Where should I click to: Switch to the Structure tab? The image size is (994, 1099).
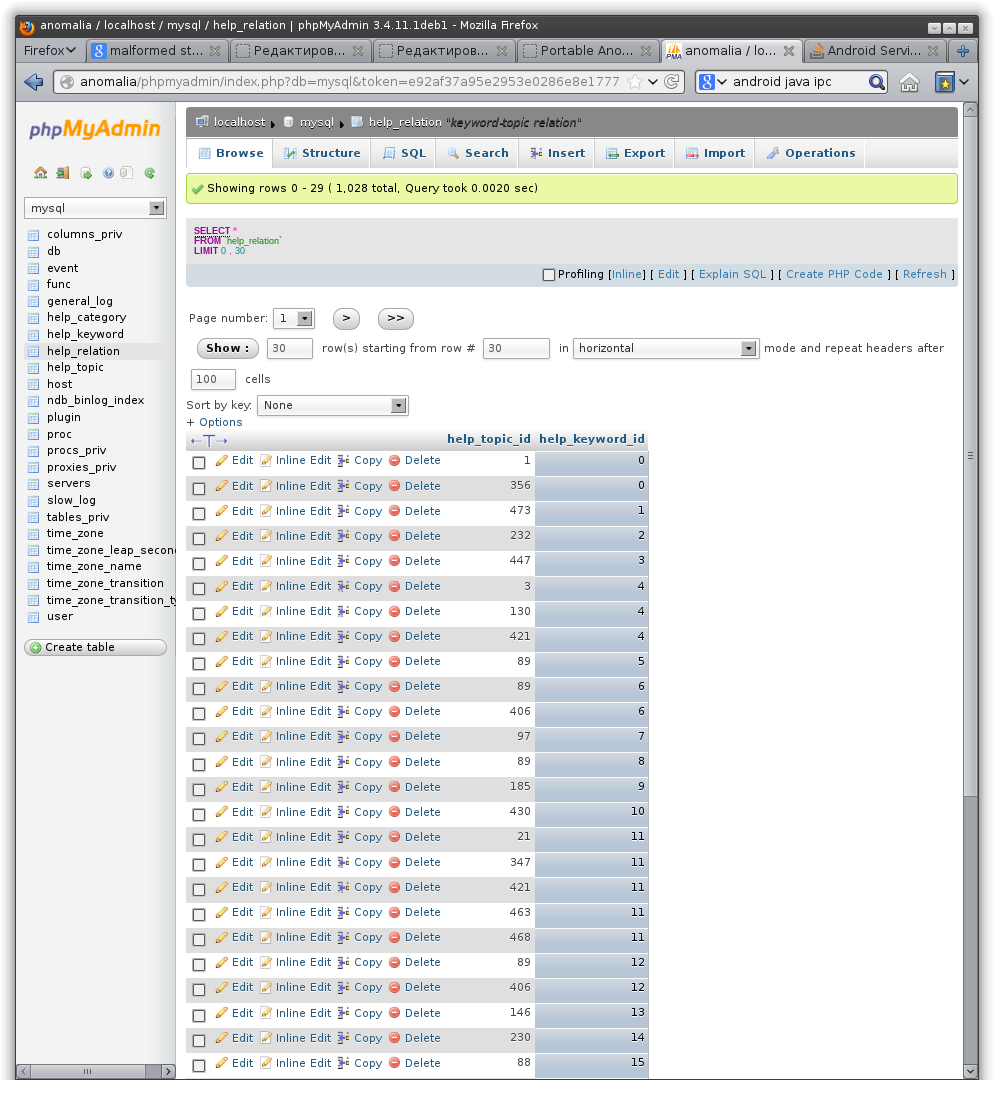point(322,153)
